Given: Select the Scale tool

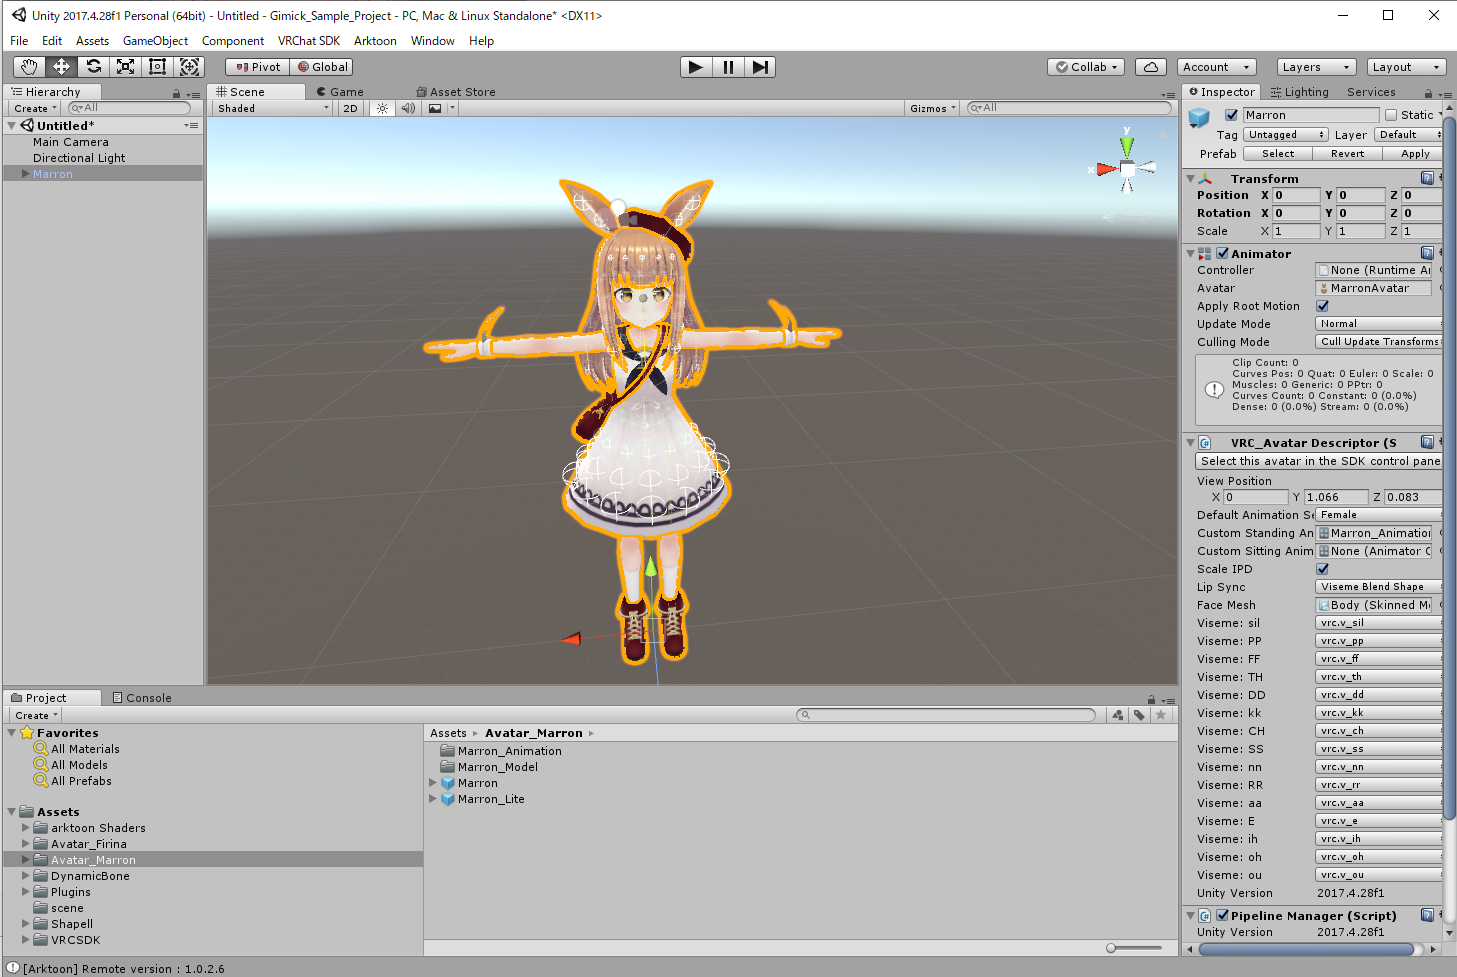Looking at the screenshot, I should 125,67.
